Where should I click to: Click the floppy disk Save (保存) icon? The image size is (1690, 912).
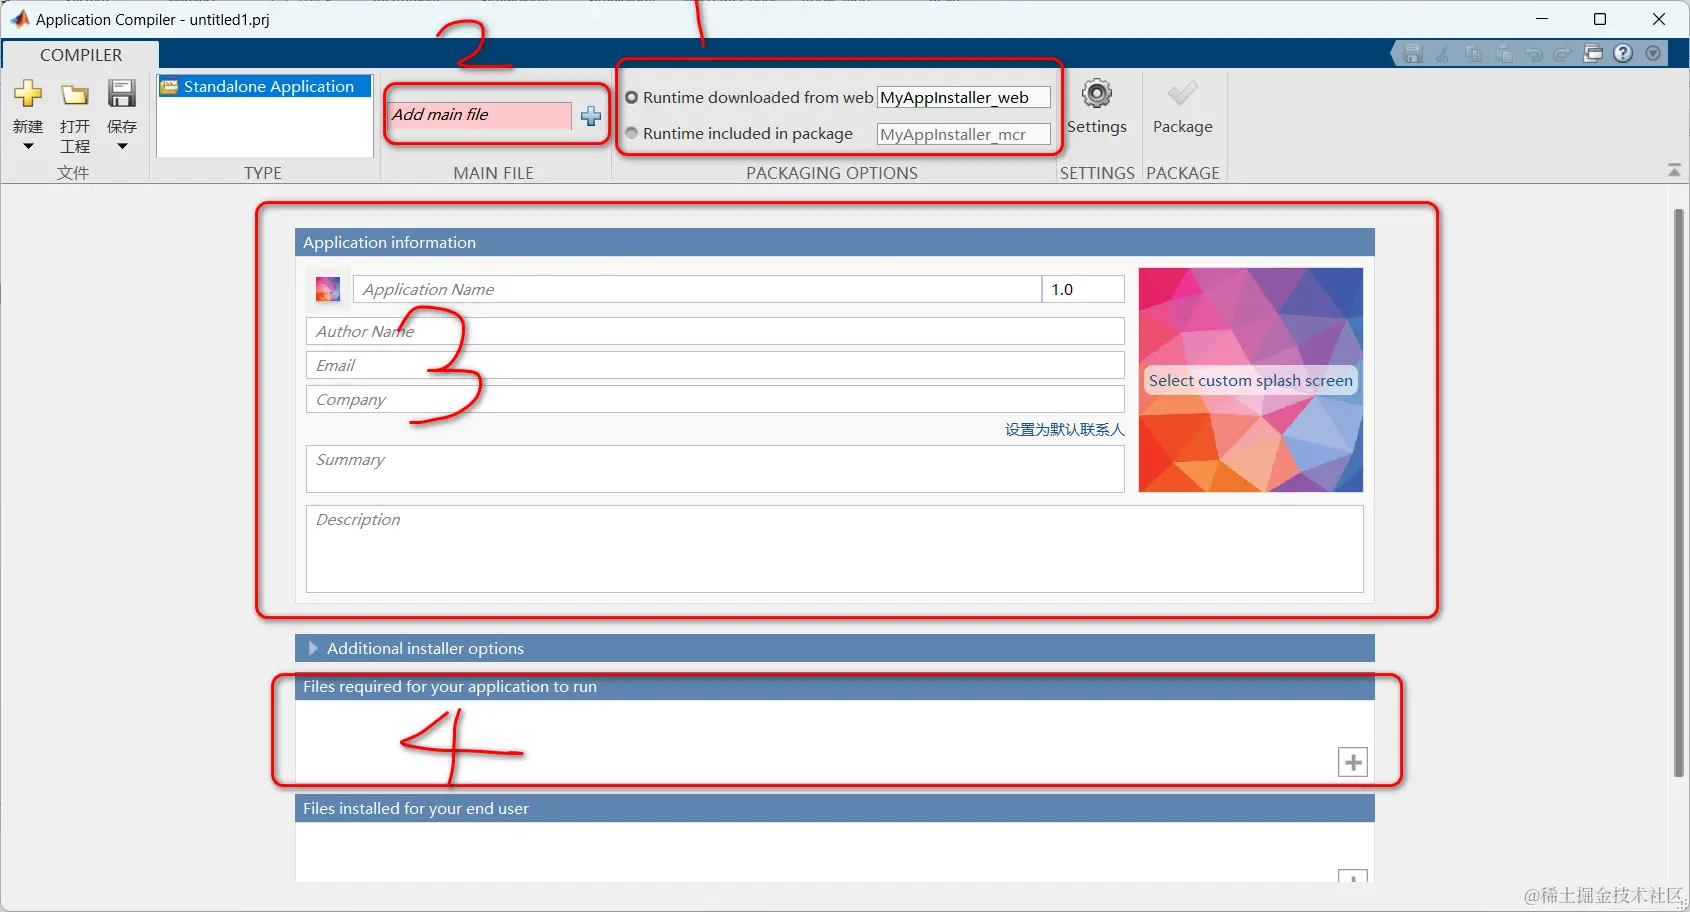pyautogui.click(x=122, y=94)
